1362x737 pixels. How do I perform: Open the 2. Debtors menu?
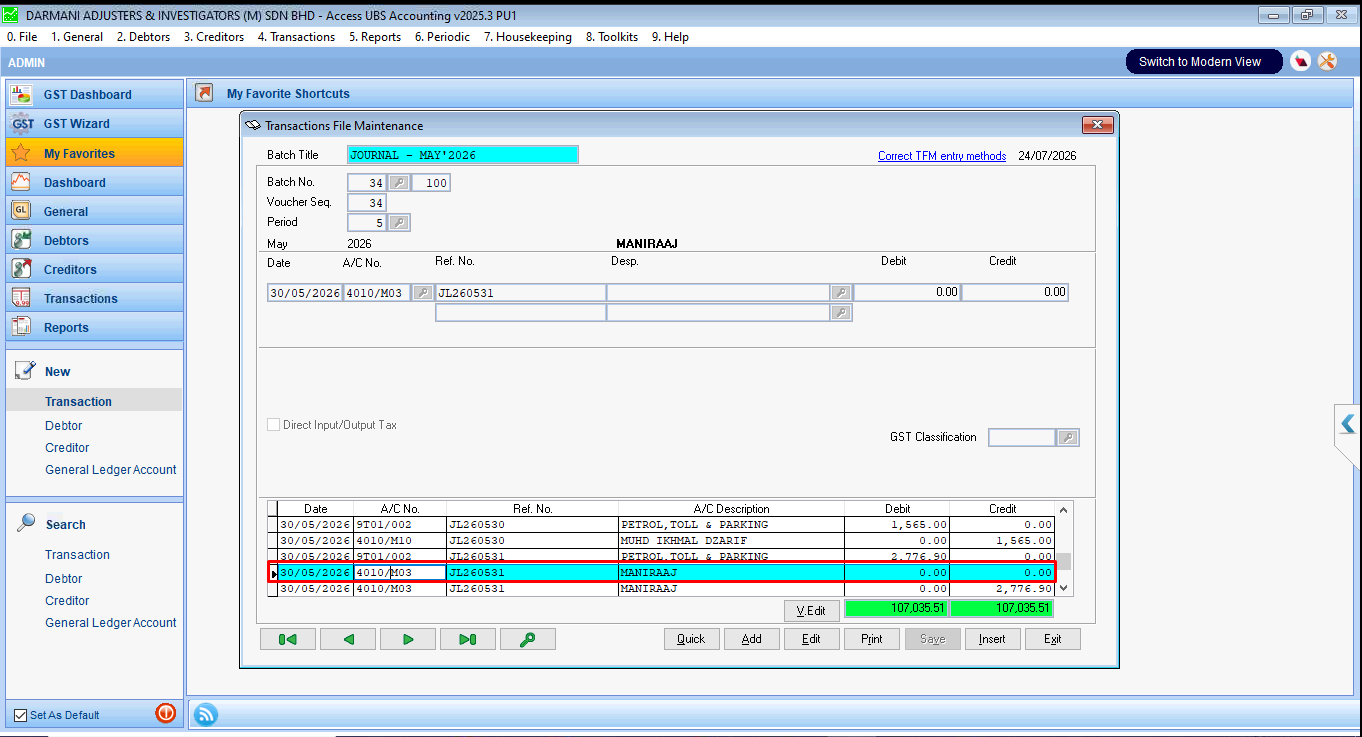[x=143, y=37]
